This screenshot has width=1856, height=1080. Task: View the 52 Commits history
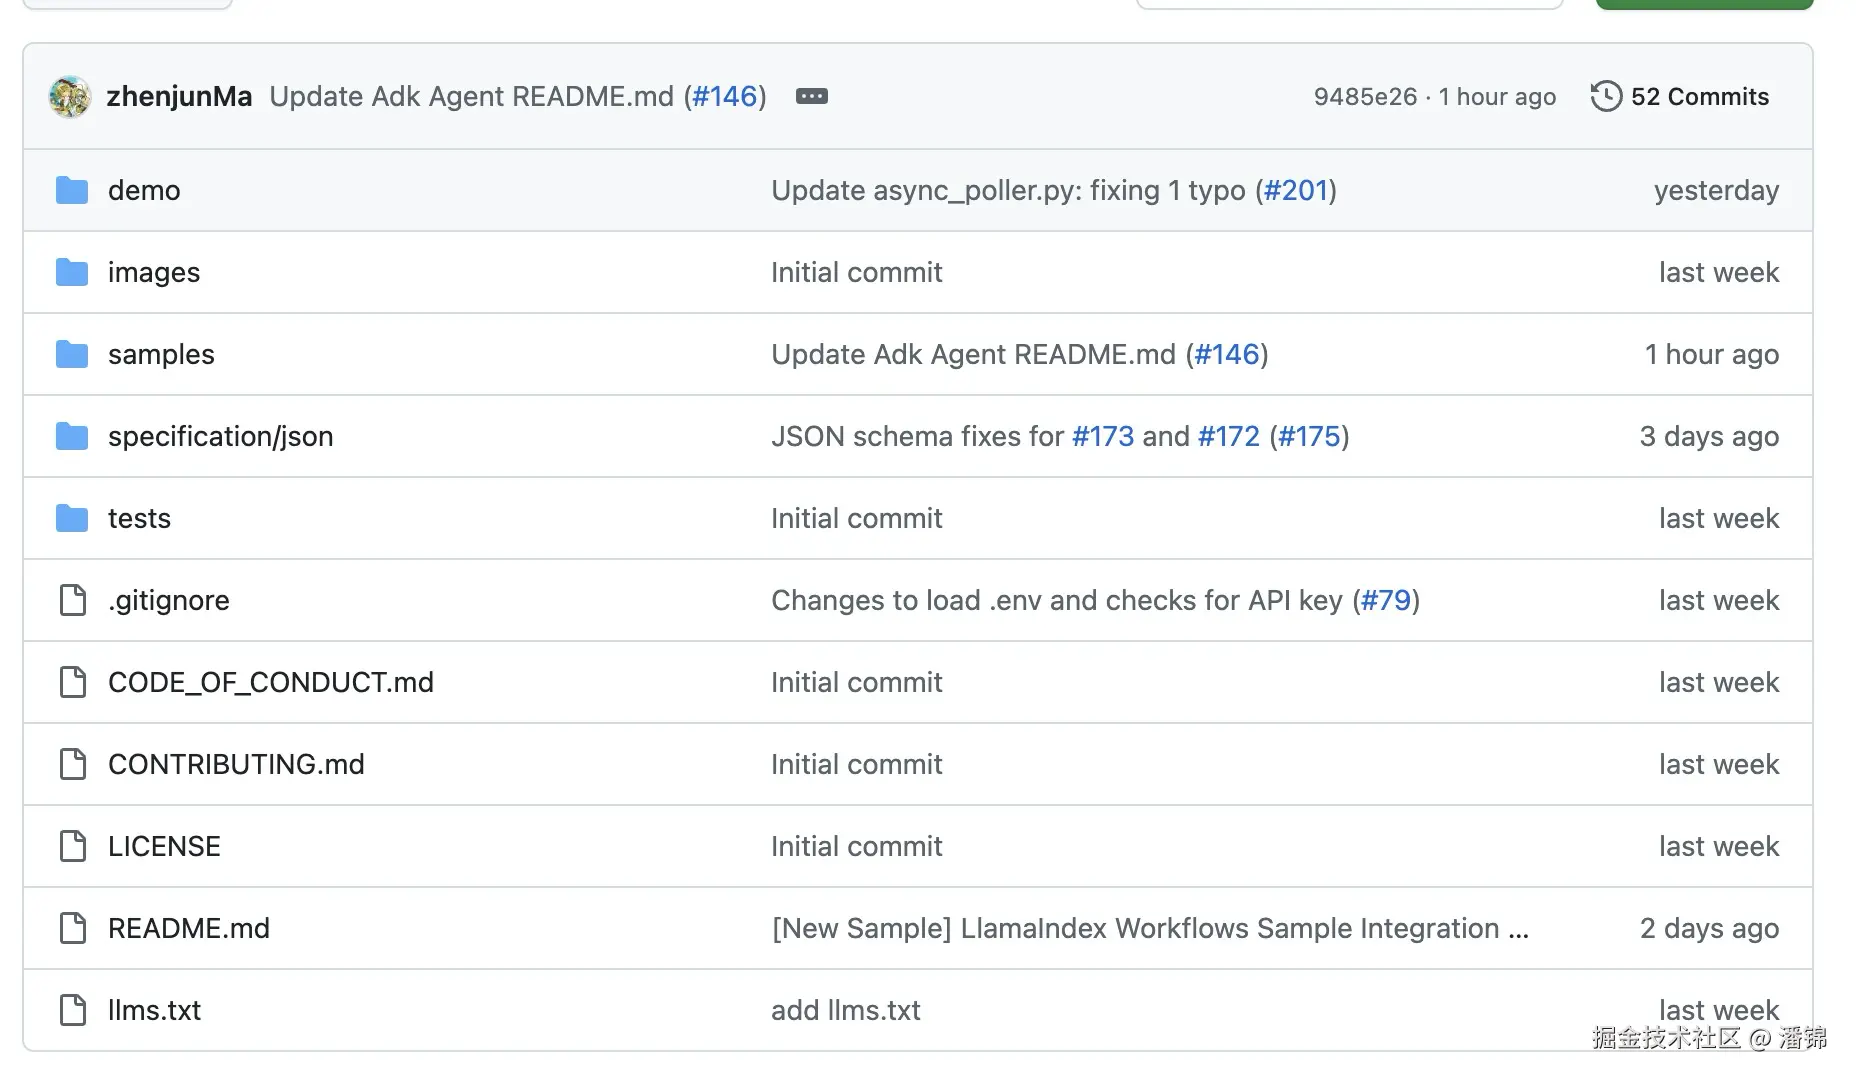1699,97
